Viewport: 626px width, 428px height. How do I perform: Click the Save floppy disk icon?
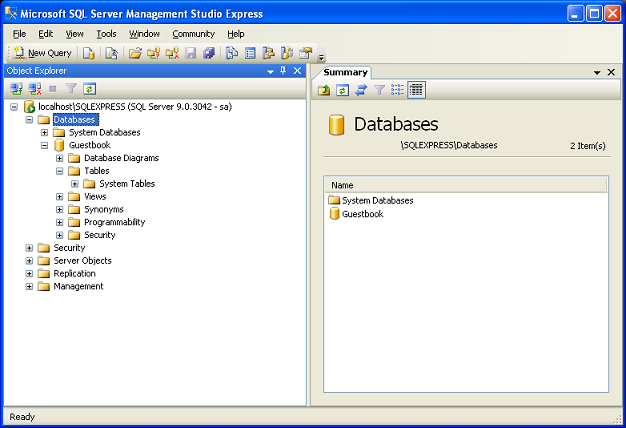191,53
